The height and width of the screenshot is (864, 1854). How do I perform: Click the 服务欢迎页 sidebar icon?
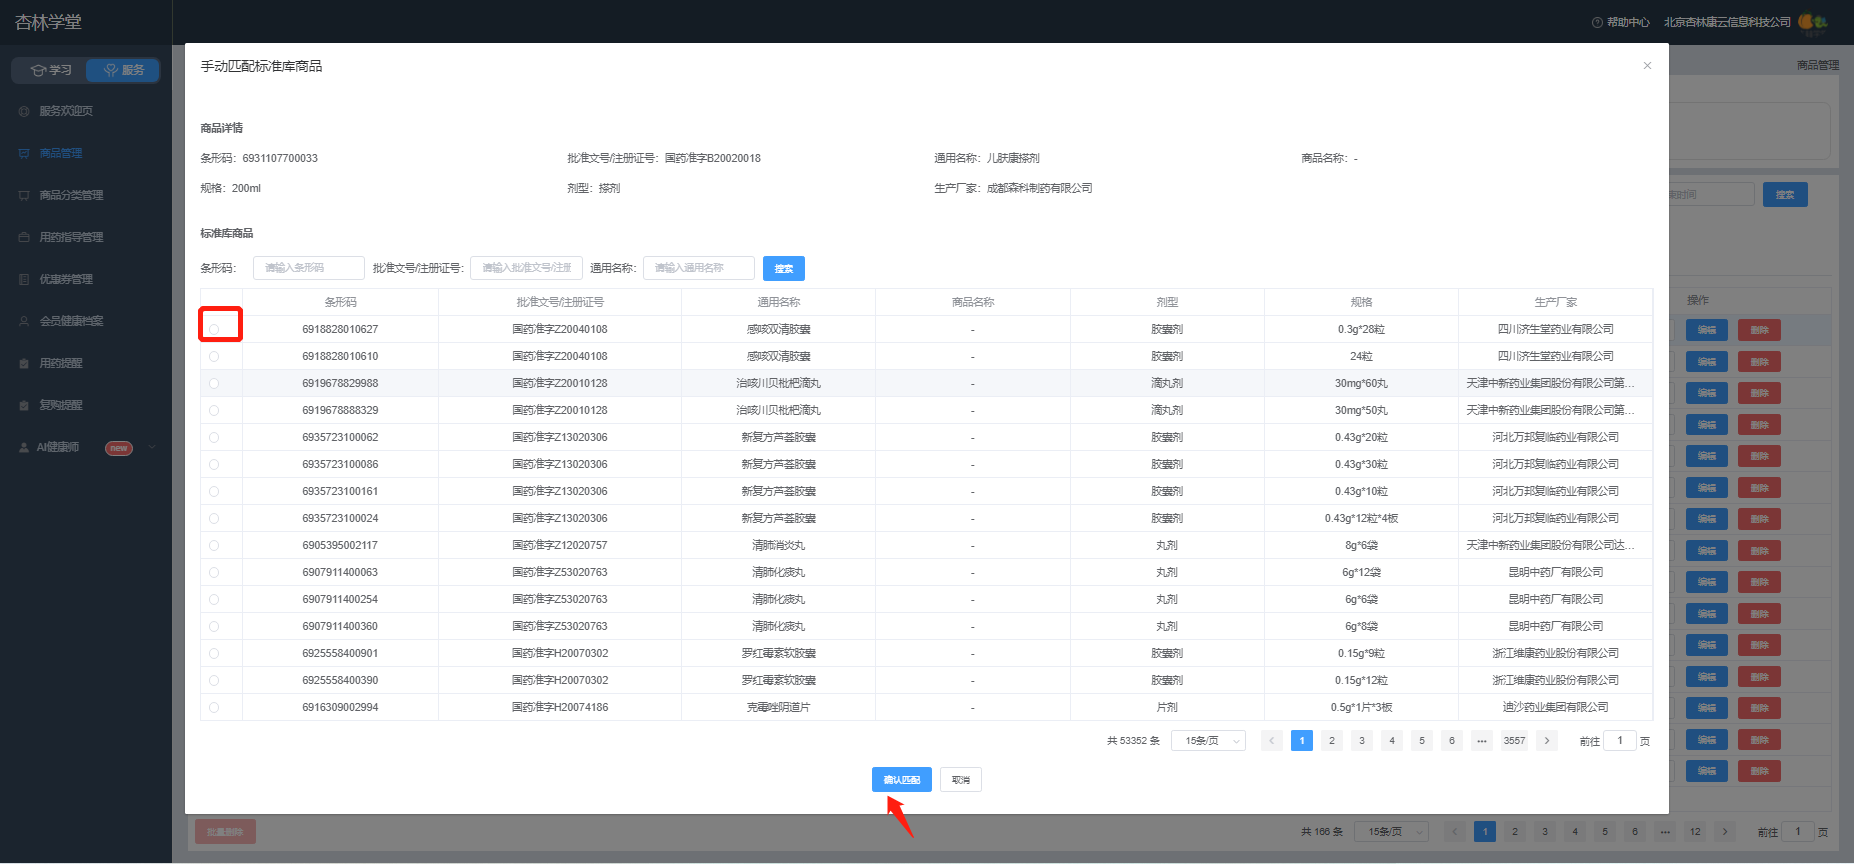(x=24, y=111)
